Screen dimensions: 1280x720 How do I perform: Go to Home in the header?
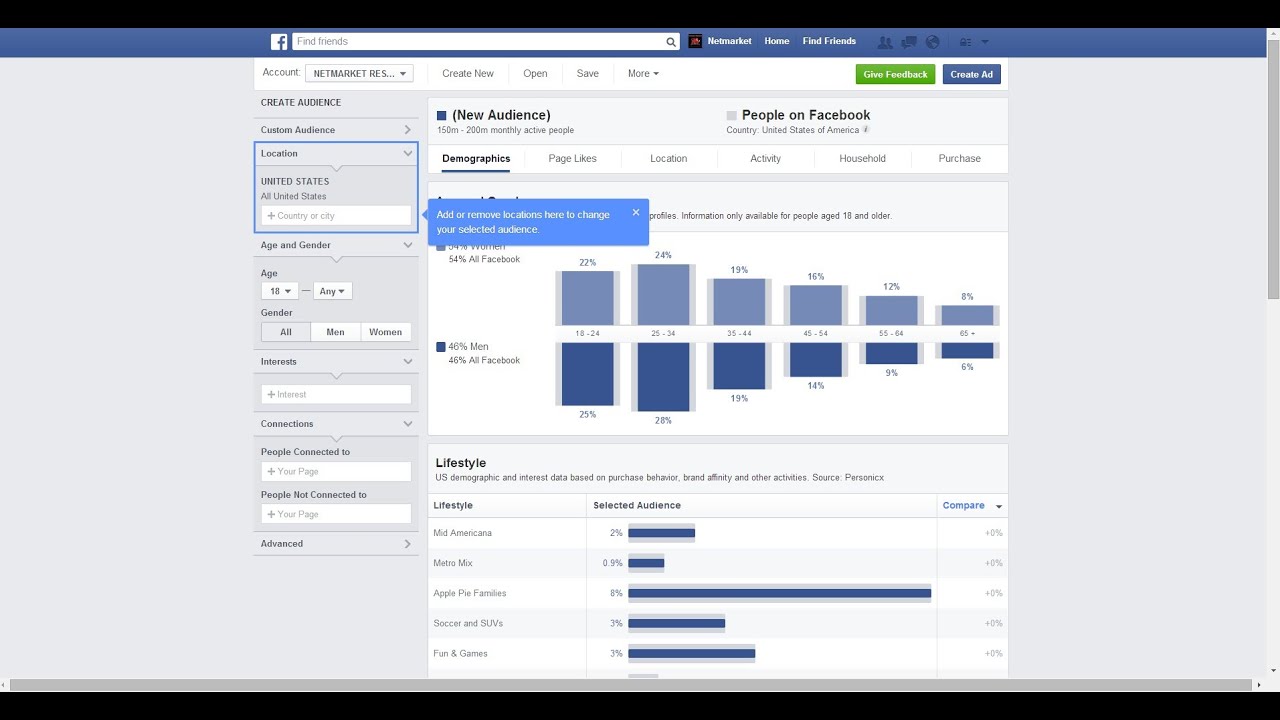click(x=777, y=42)
